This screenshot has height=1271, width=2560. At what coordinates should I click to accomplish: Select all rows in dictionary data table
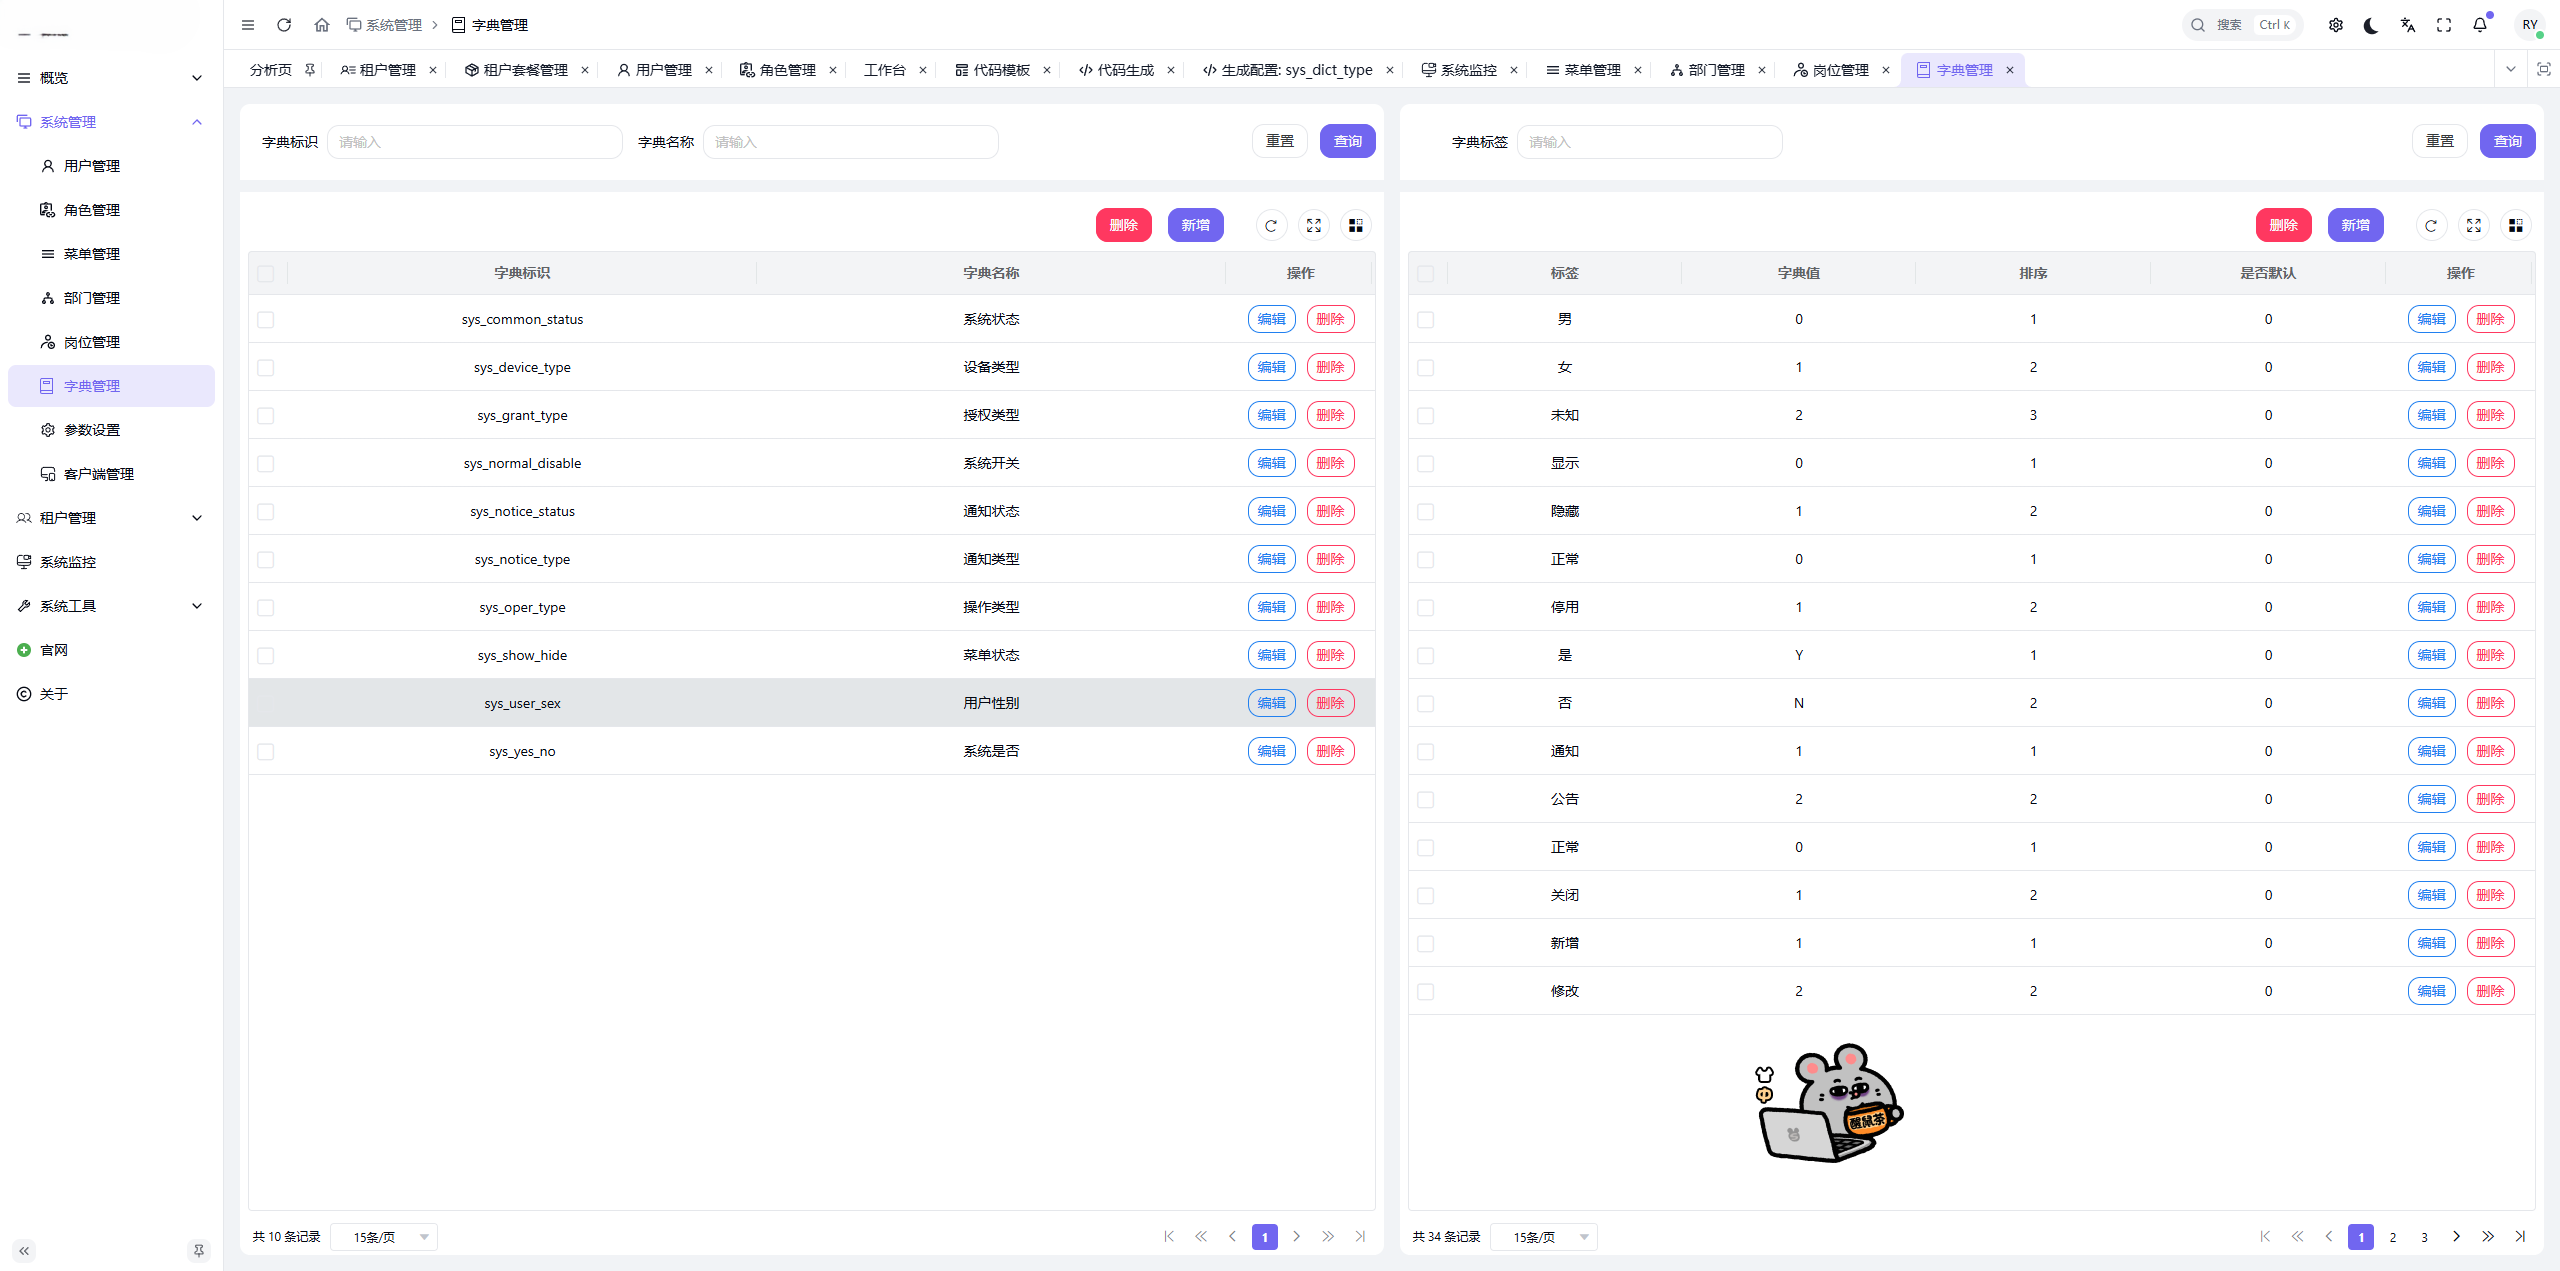1425,273
